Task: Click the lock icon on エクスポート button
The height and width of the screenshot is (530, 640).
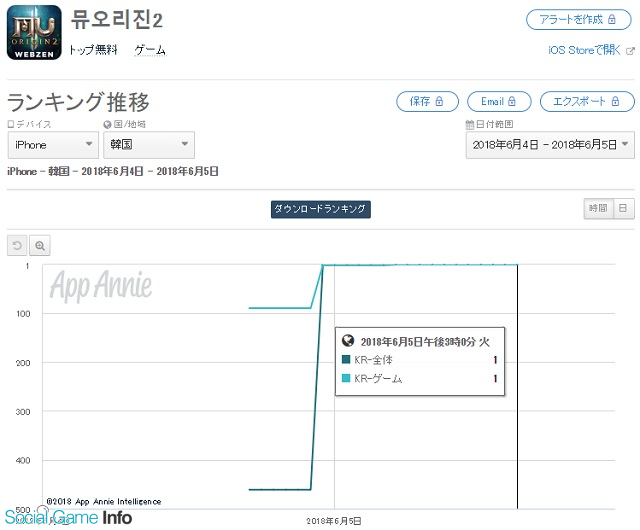Action: [x=615, y=101]
